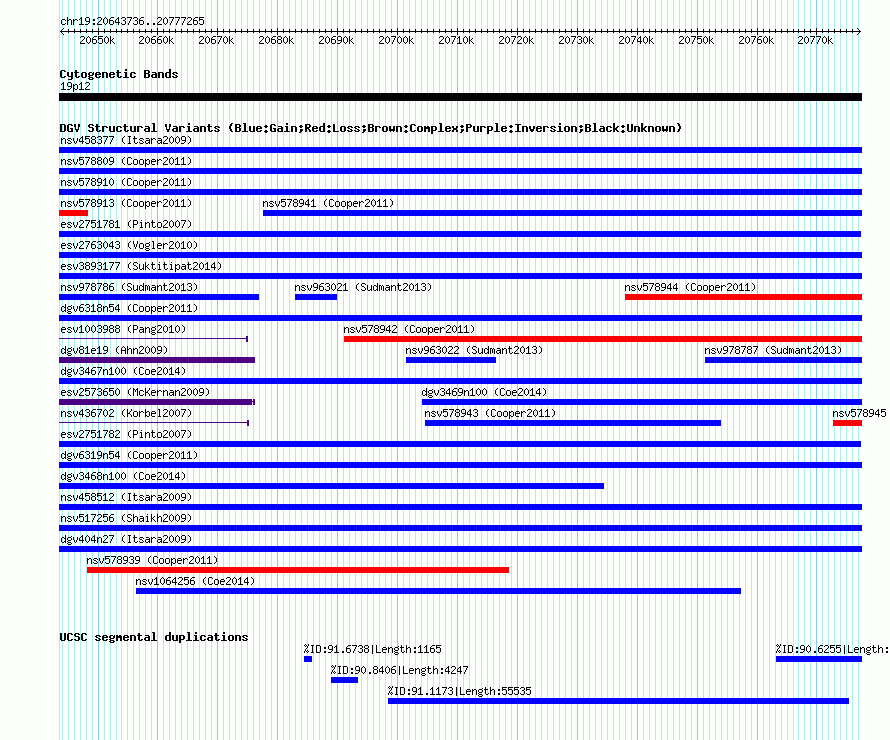
Task: Click the 19p12 band label
Action: tap(75, 86)
